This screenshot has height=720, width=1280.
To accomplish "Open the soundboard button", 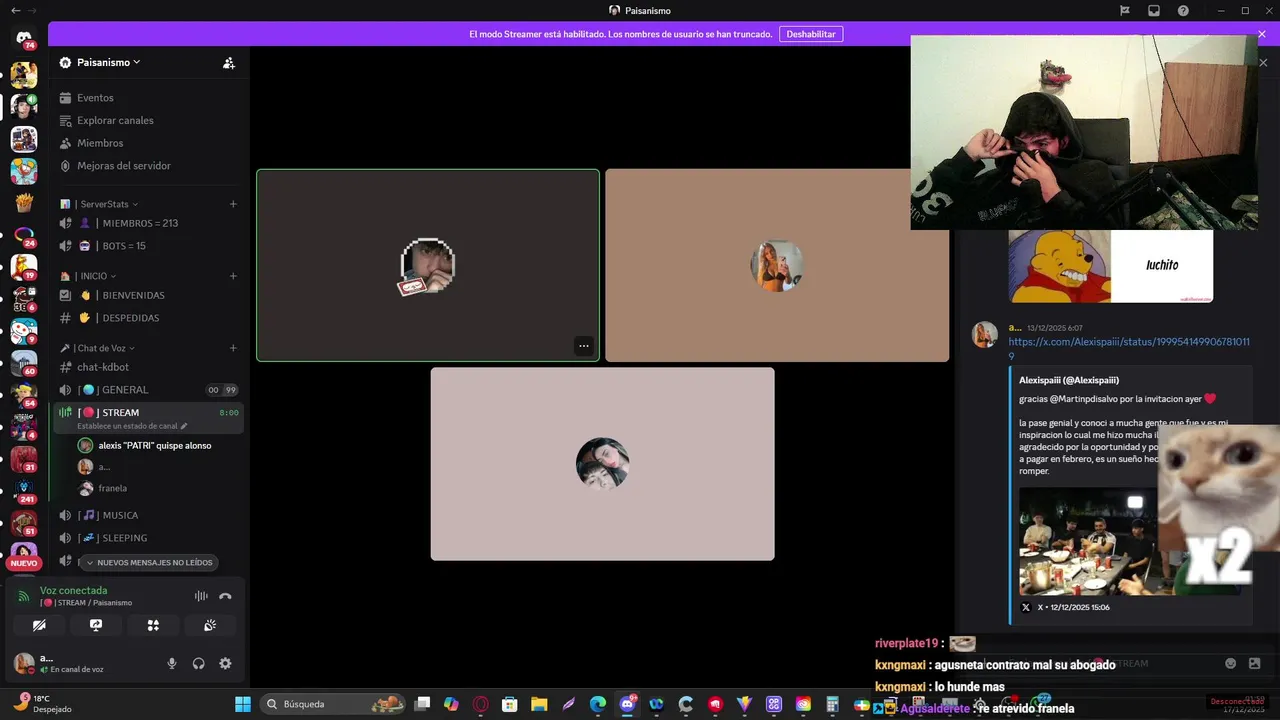I will pyautogui.click(x=210, y=625).
